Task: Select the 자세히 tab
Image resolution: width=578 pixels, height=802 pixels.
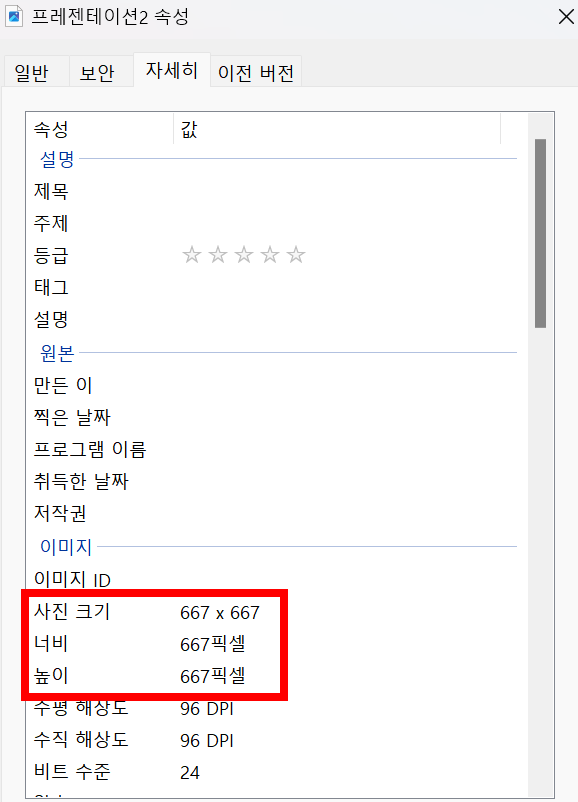Action: [172, 70]
